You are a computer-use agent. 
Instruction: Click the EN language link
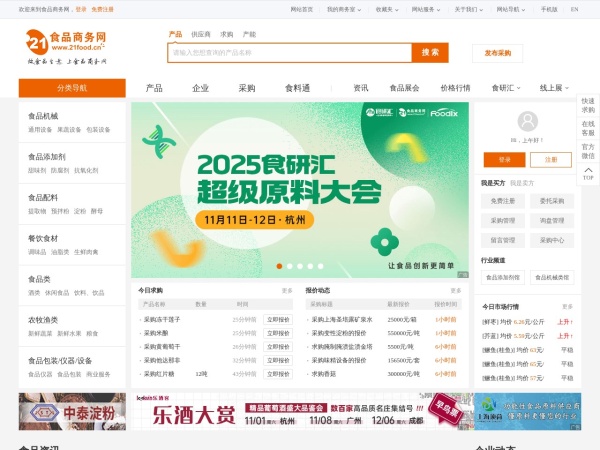(x=574, y=10)
